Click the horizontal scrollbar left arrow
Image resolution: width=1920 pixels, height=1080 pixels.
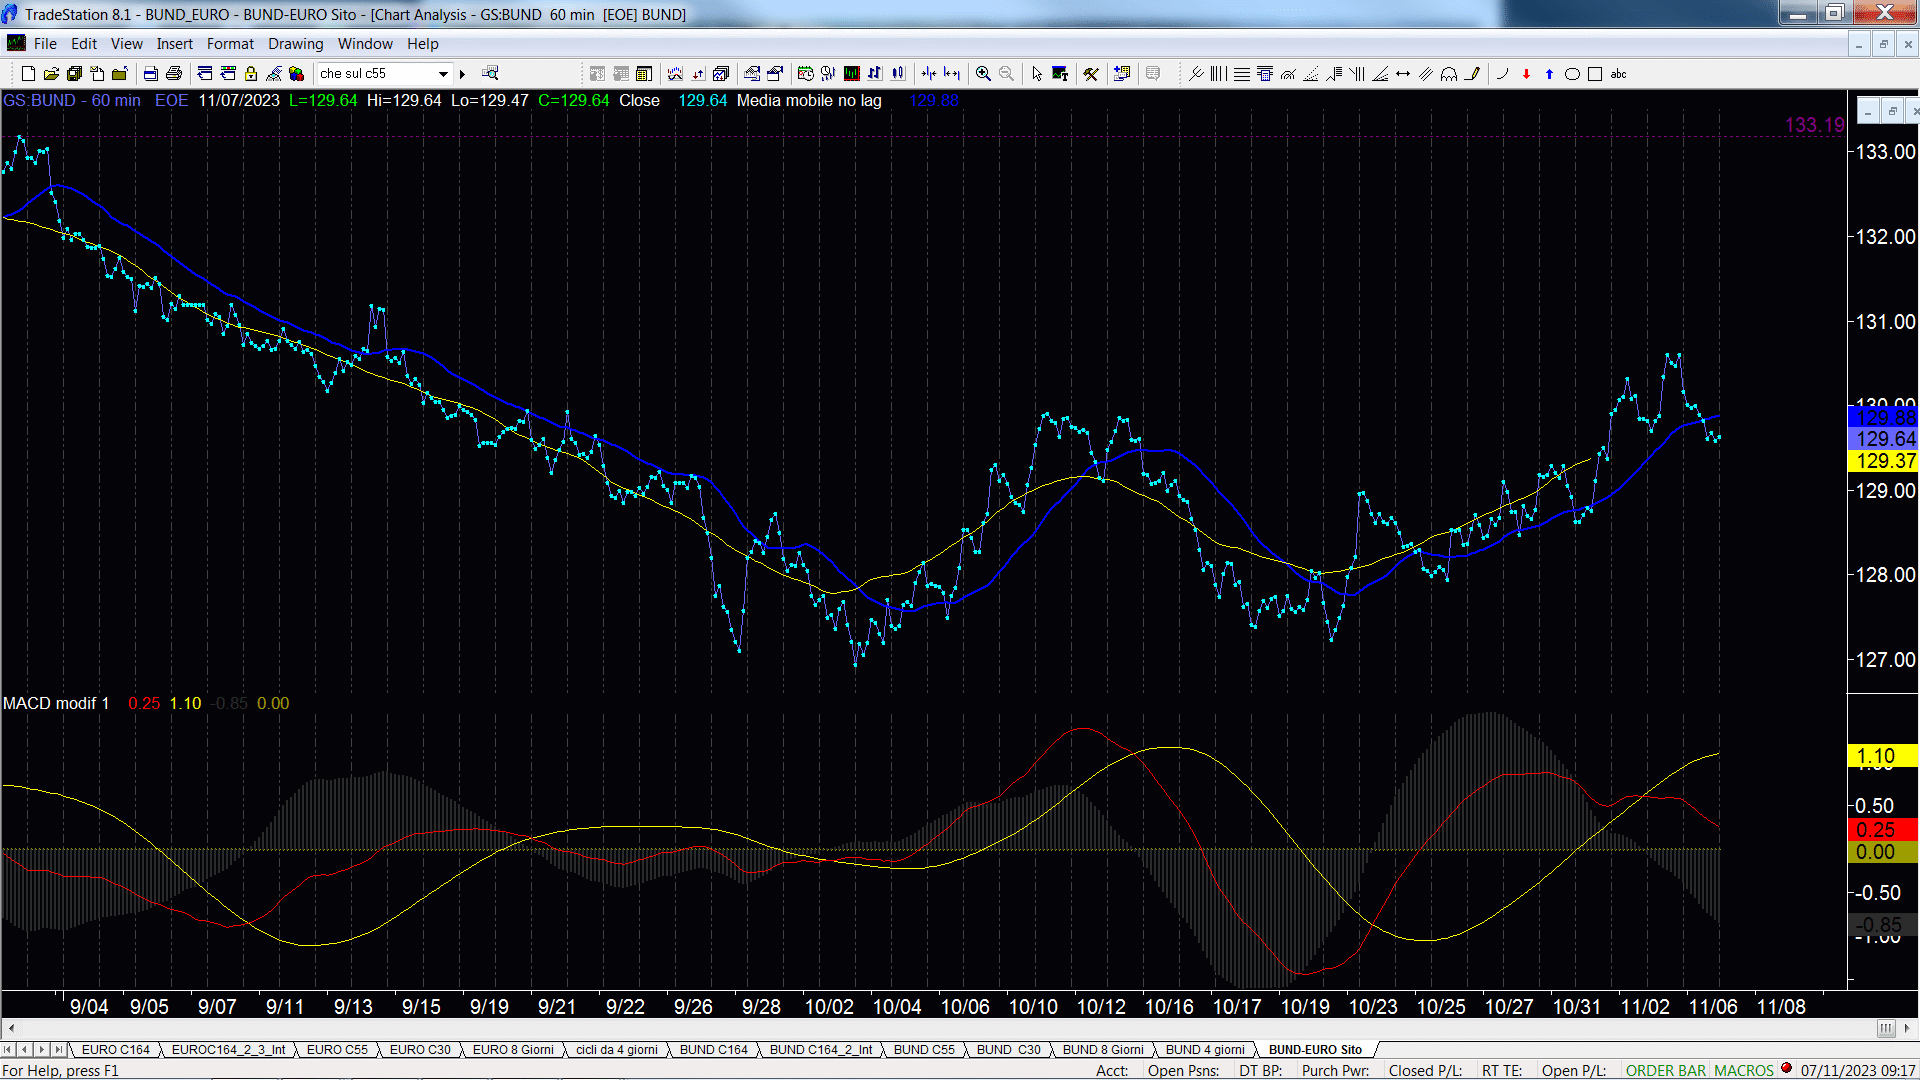pyautogui.click(x=11, y=1028)
